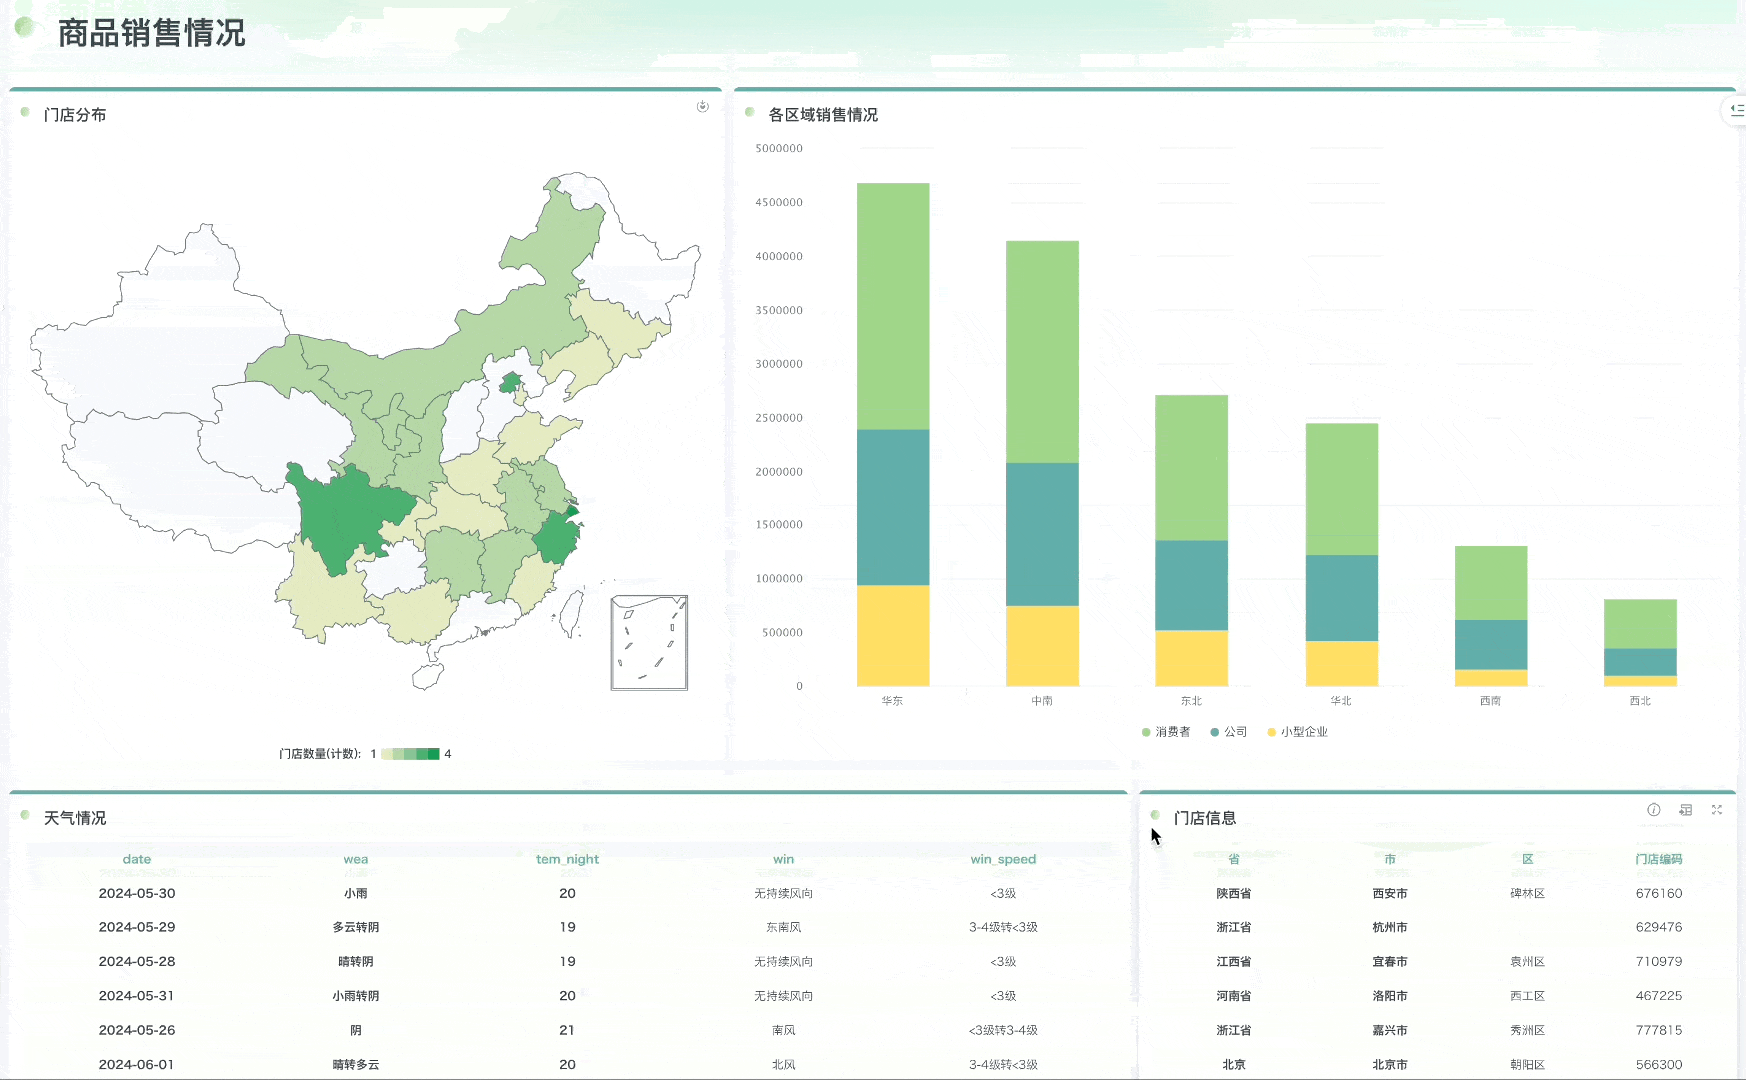Click the province cell 陕西省

tap(1234, 893)
